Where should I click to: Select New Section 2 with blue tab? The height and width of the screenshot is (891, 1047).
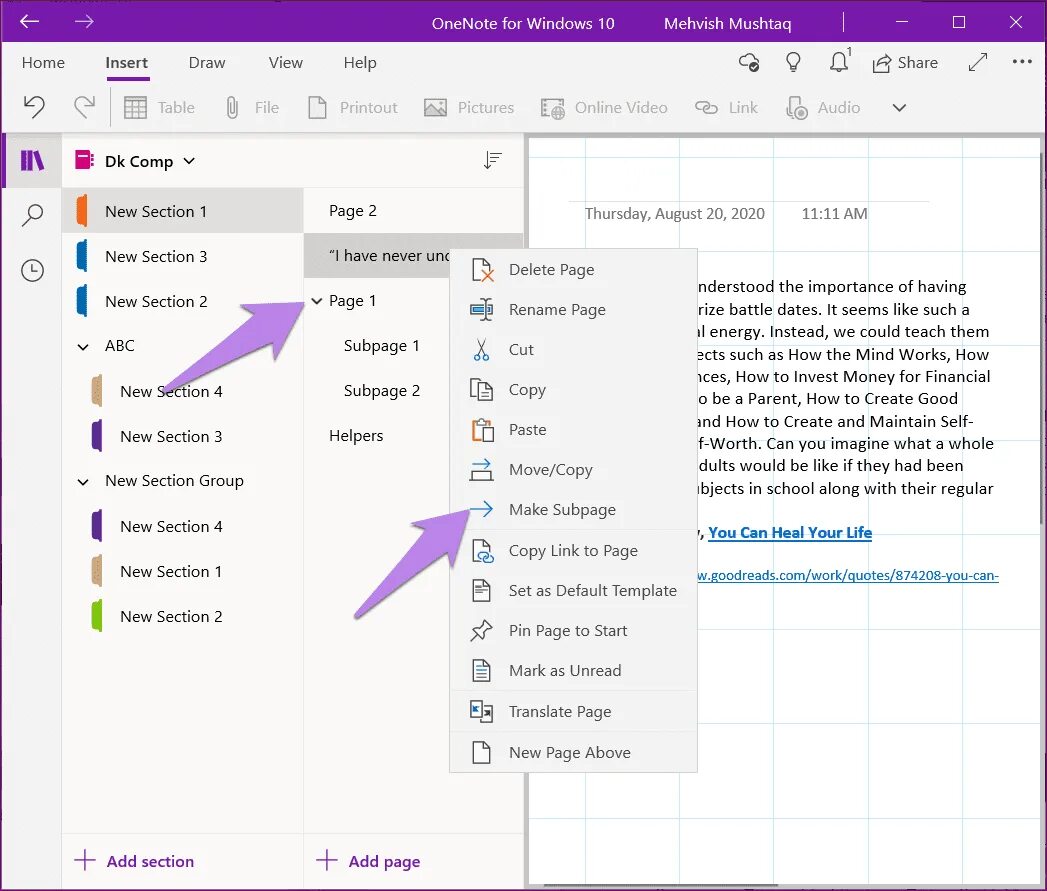[x=183, y=301]
